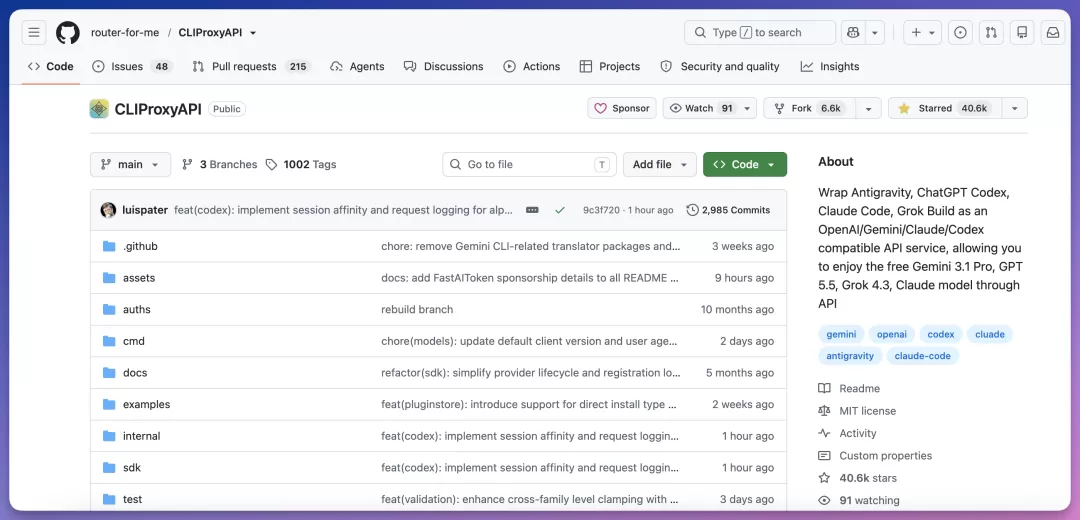The width and height of the screenshot is (1080, 520).
Task: Click the Fork 6.6k button
Action: click(x=809, y=108)
